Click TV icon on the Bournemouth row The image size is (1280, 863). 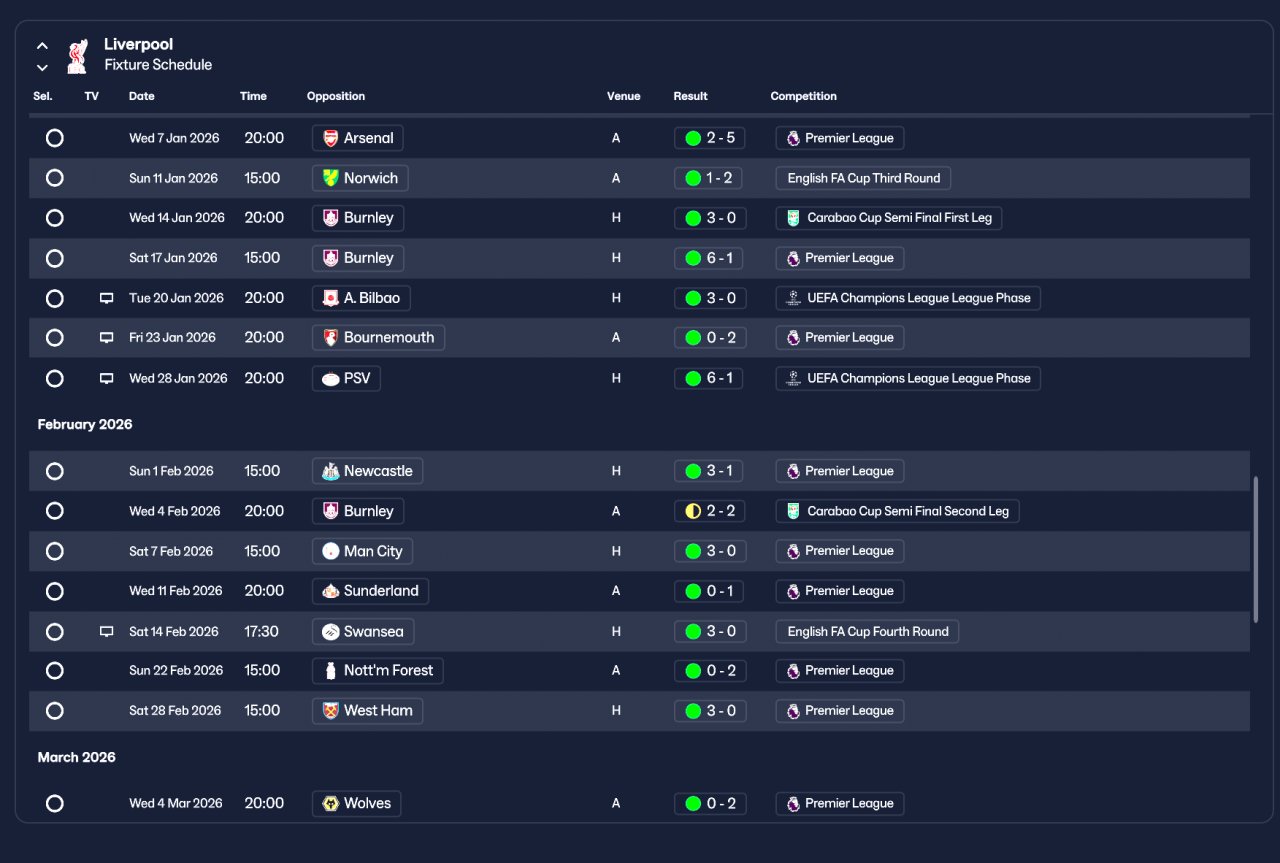point(107,338)
